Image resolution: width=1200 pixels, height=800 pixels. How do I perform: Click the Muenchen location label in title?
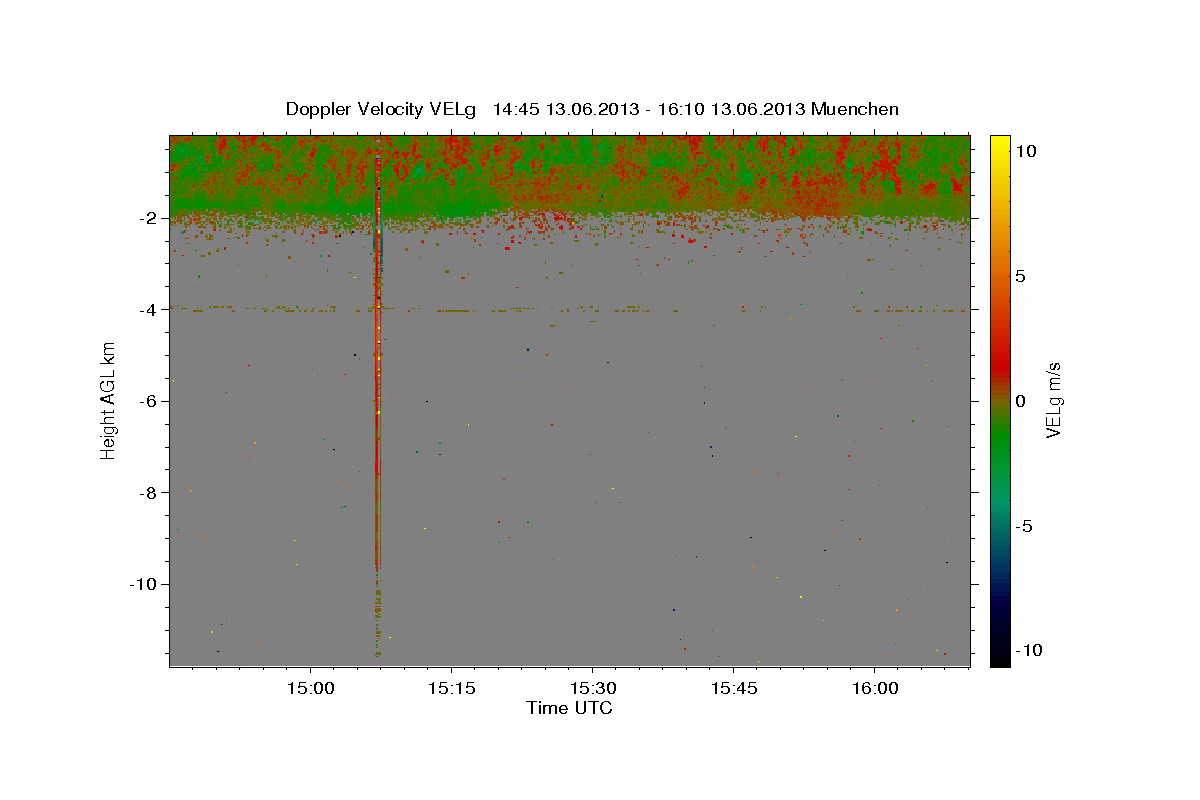(x=856, y=109)
